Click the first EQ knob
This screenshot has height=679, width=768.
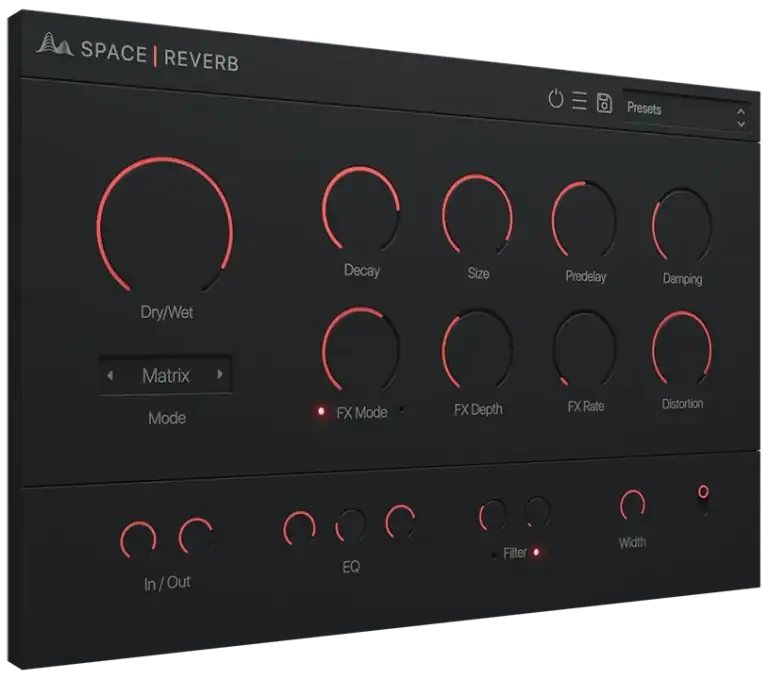tap(299, 528)
